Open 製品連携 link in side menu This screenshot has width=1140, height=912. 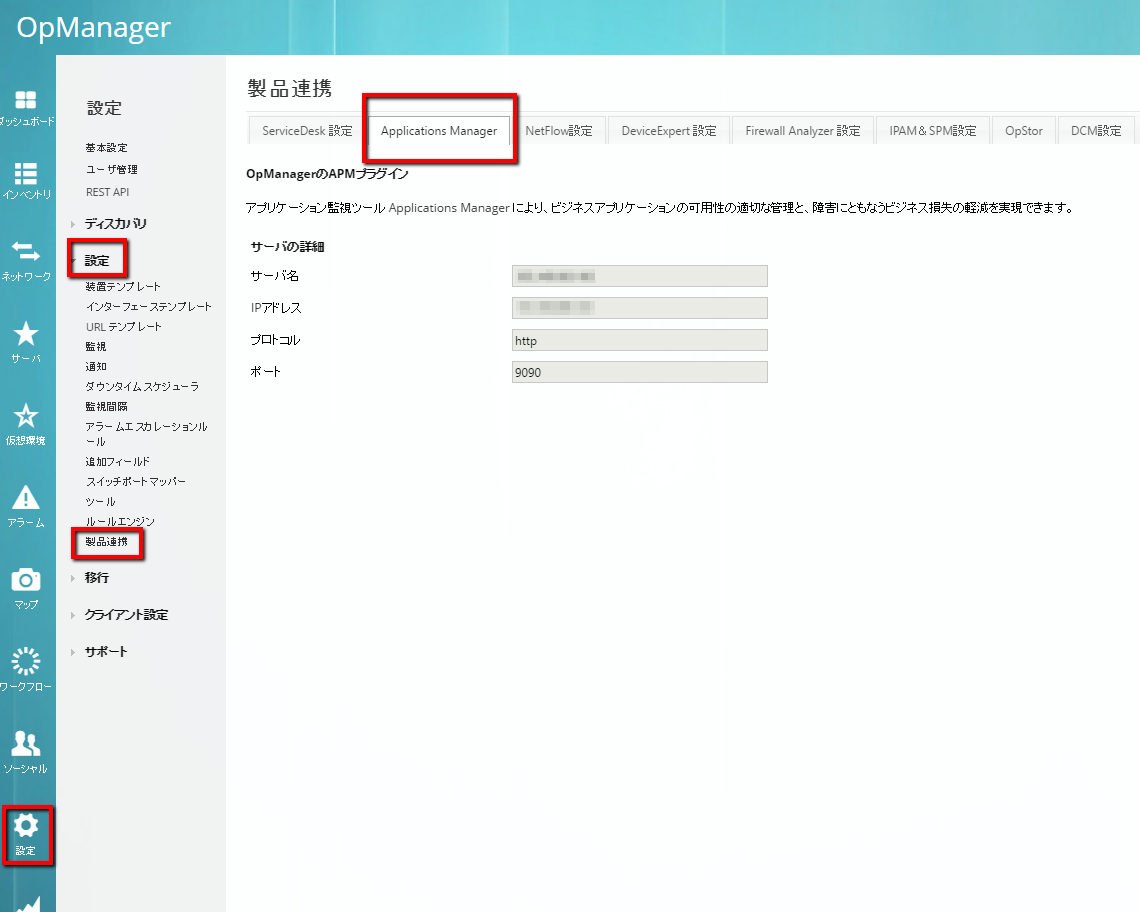click(106, 542)
